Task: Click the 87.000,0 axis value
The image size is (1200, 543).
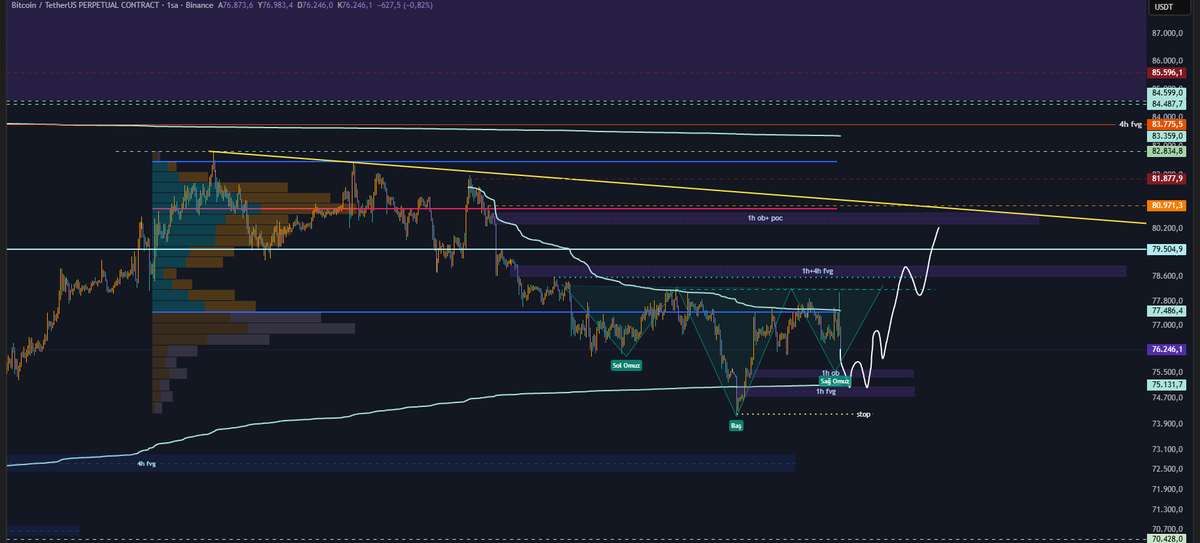Action: pyautogui.click(x=1168, y=34)
